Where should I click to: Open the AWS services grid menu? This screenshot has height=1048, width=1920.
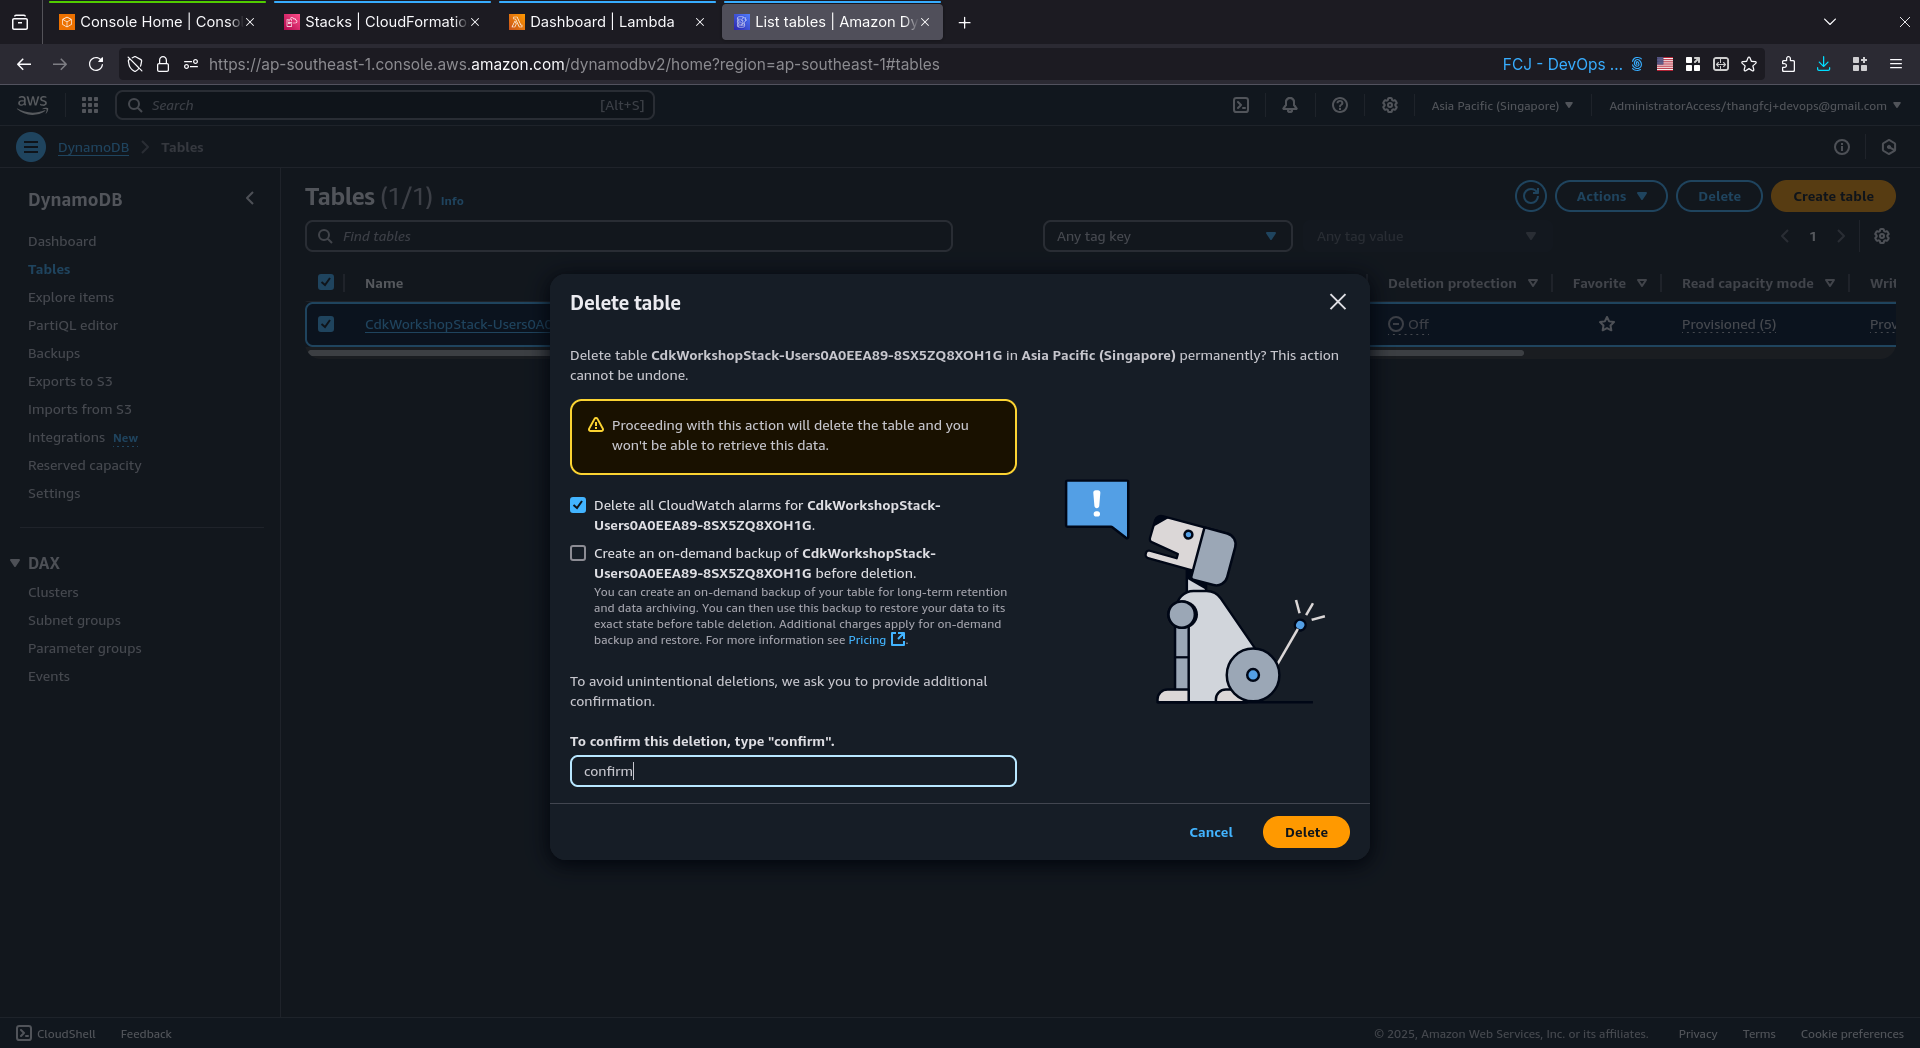(90, 105)
